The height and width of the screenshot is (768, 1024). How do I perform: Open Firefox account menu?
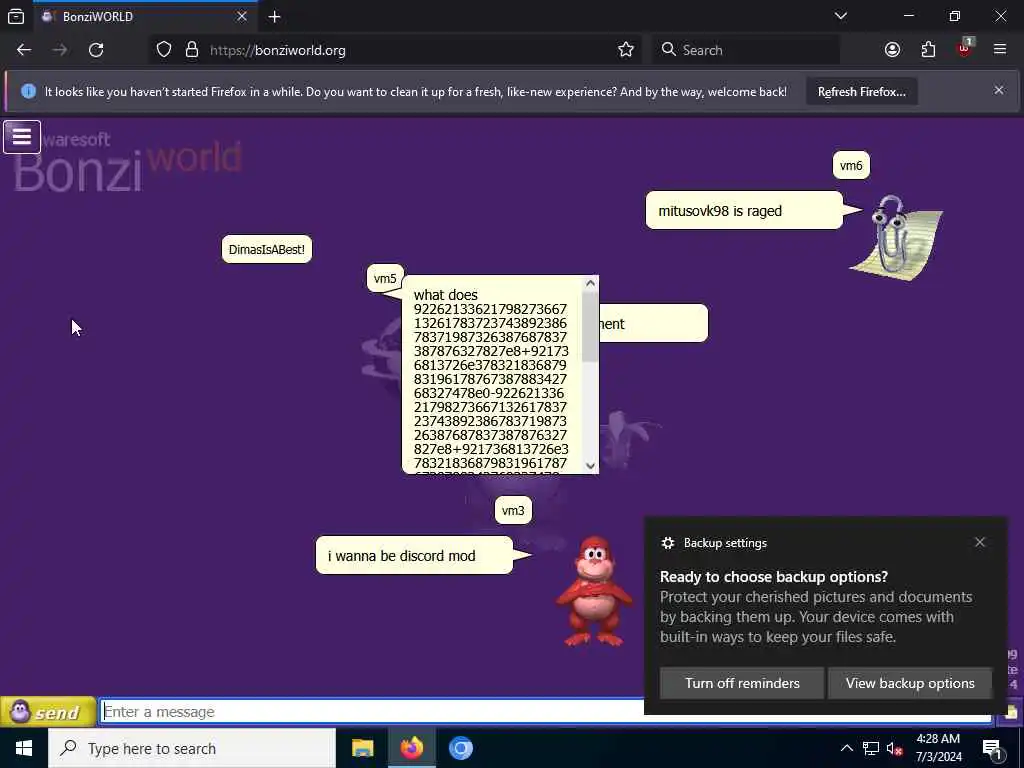pos(892,50)
